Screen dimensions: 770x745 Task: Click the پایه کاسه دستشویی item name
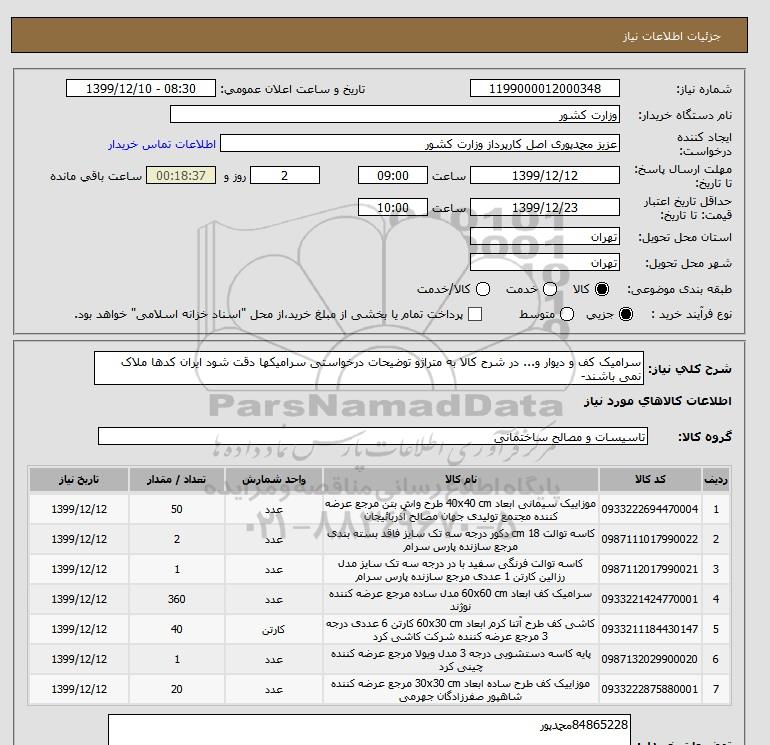pos(461,660)
